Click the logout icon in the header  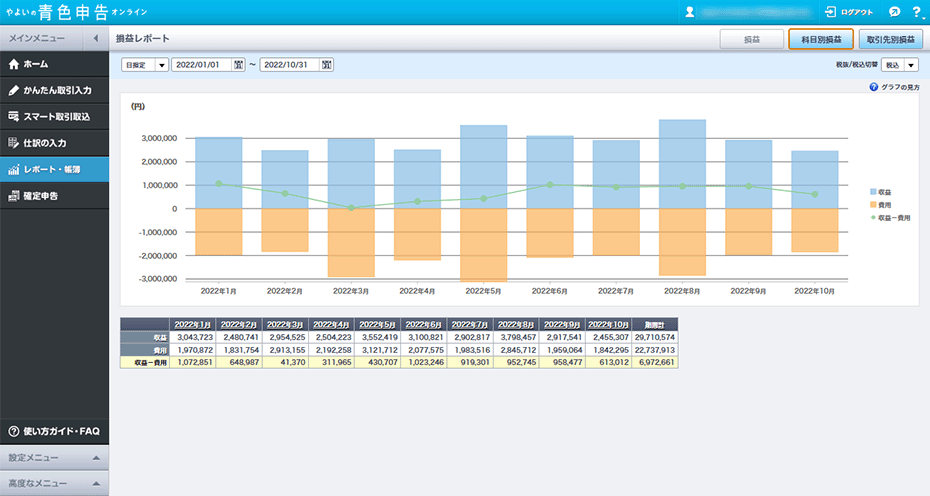830,12
